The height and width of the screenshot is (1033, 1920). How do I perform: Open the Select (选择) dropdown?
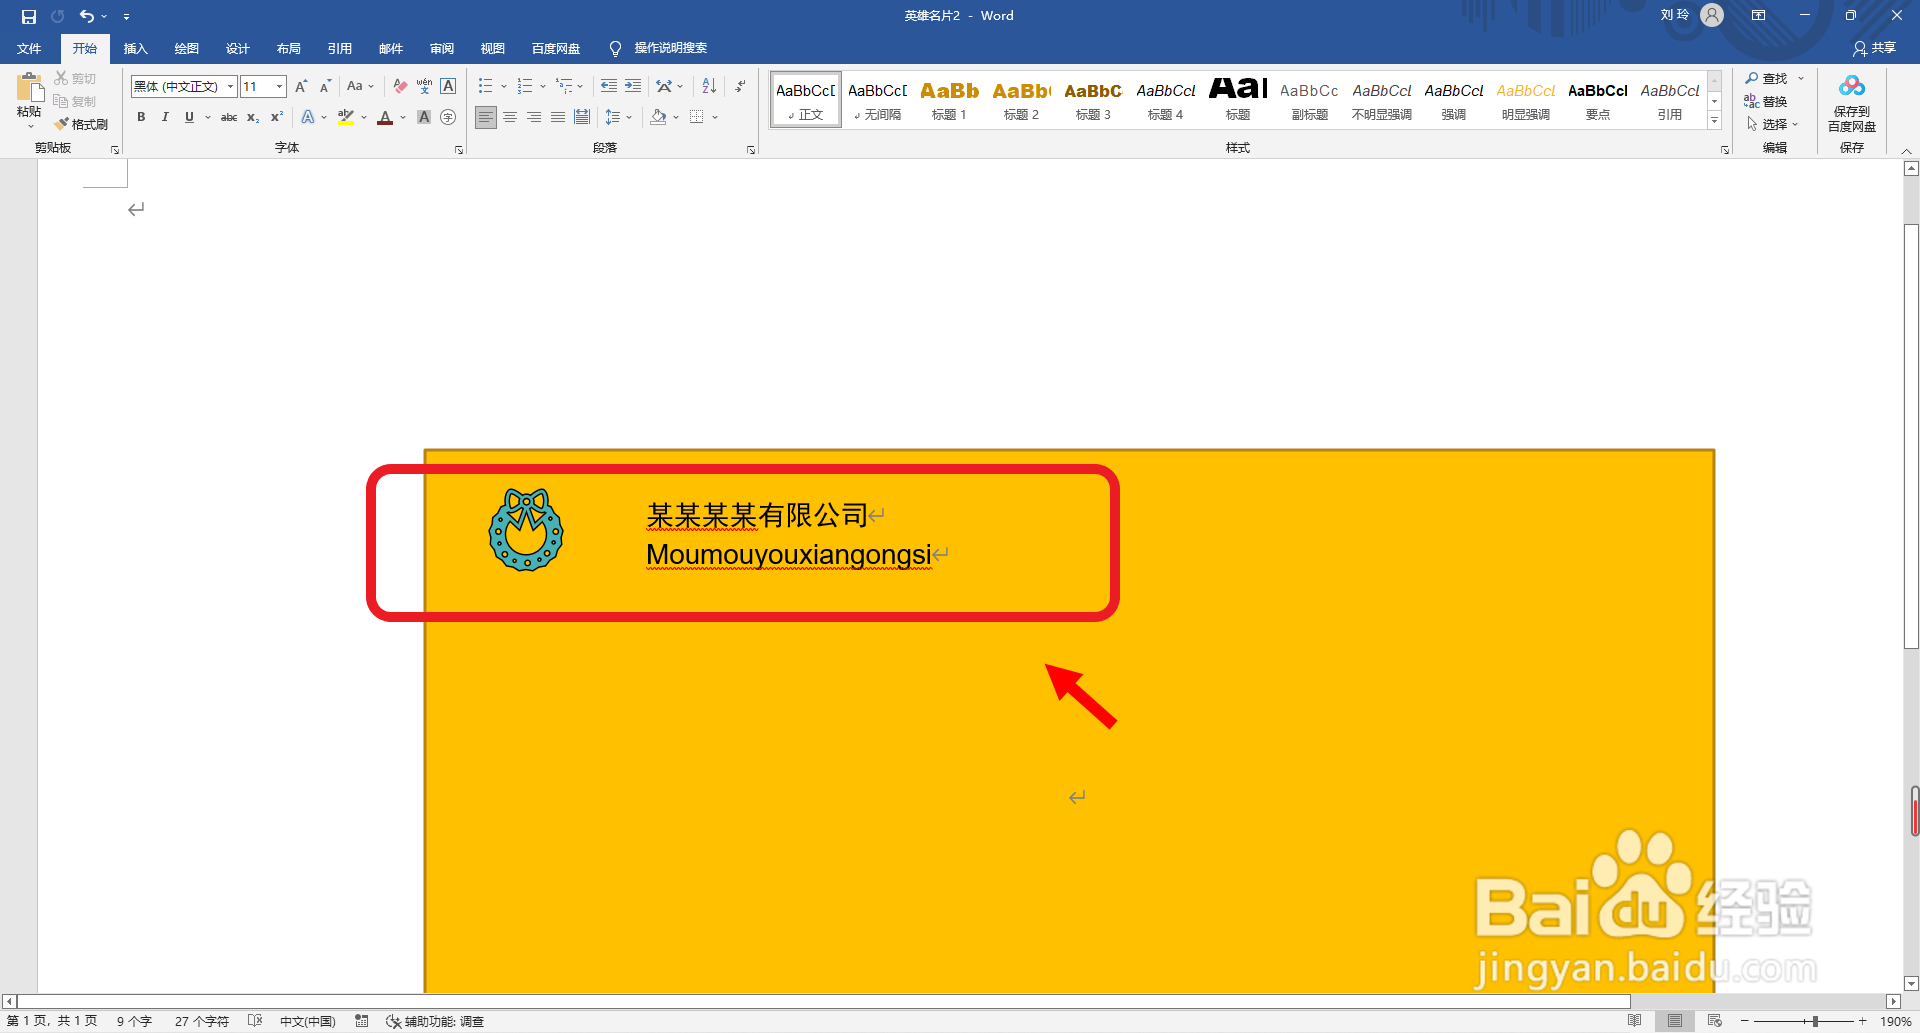1772,124
